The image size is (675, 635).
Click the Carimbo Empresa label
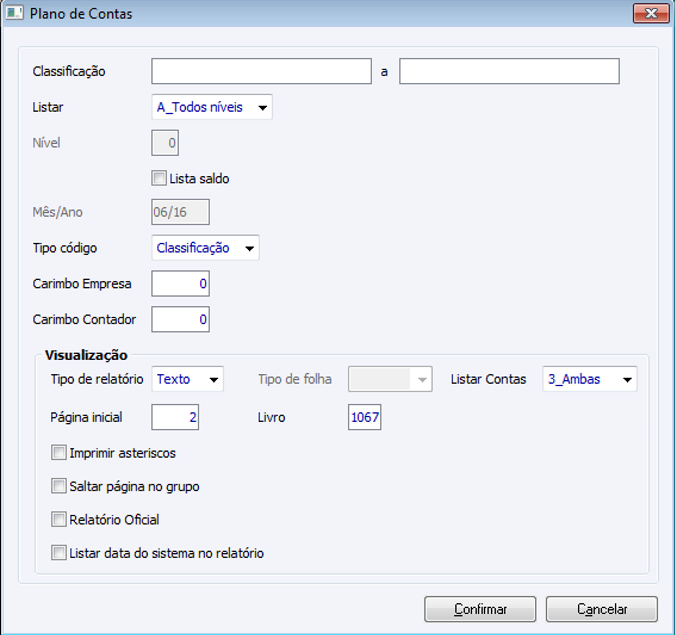(x=82, y=284)
